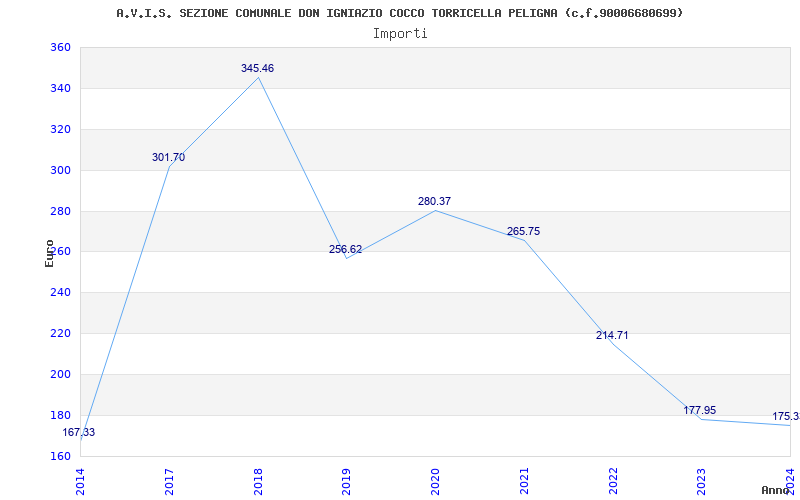Click the A.V.I.S. SEZIONE COMUNALE chart title
This screenshot has height=500, width=800.
tap(400, 13)
